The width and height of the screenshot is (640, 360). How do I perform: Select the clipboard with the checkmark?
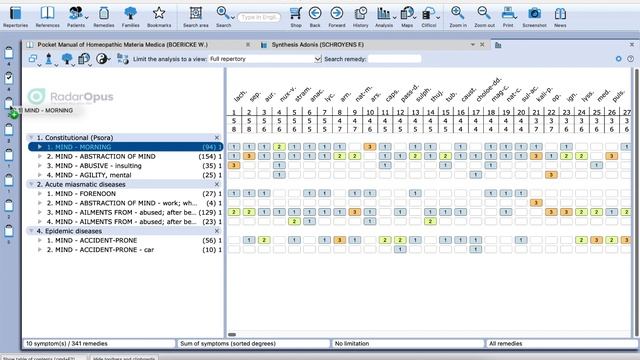9,78
